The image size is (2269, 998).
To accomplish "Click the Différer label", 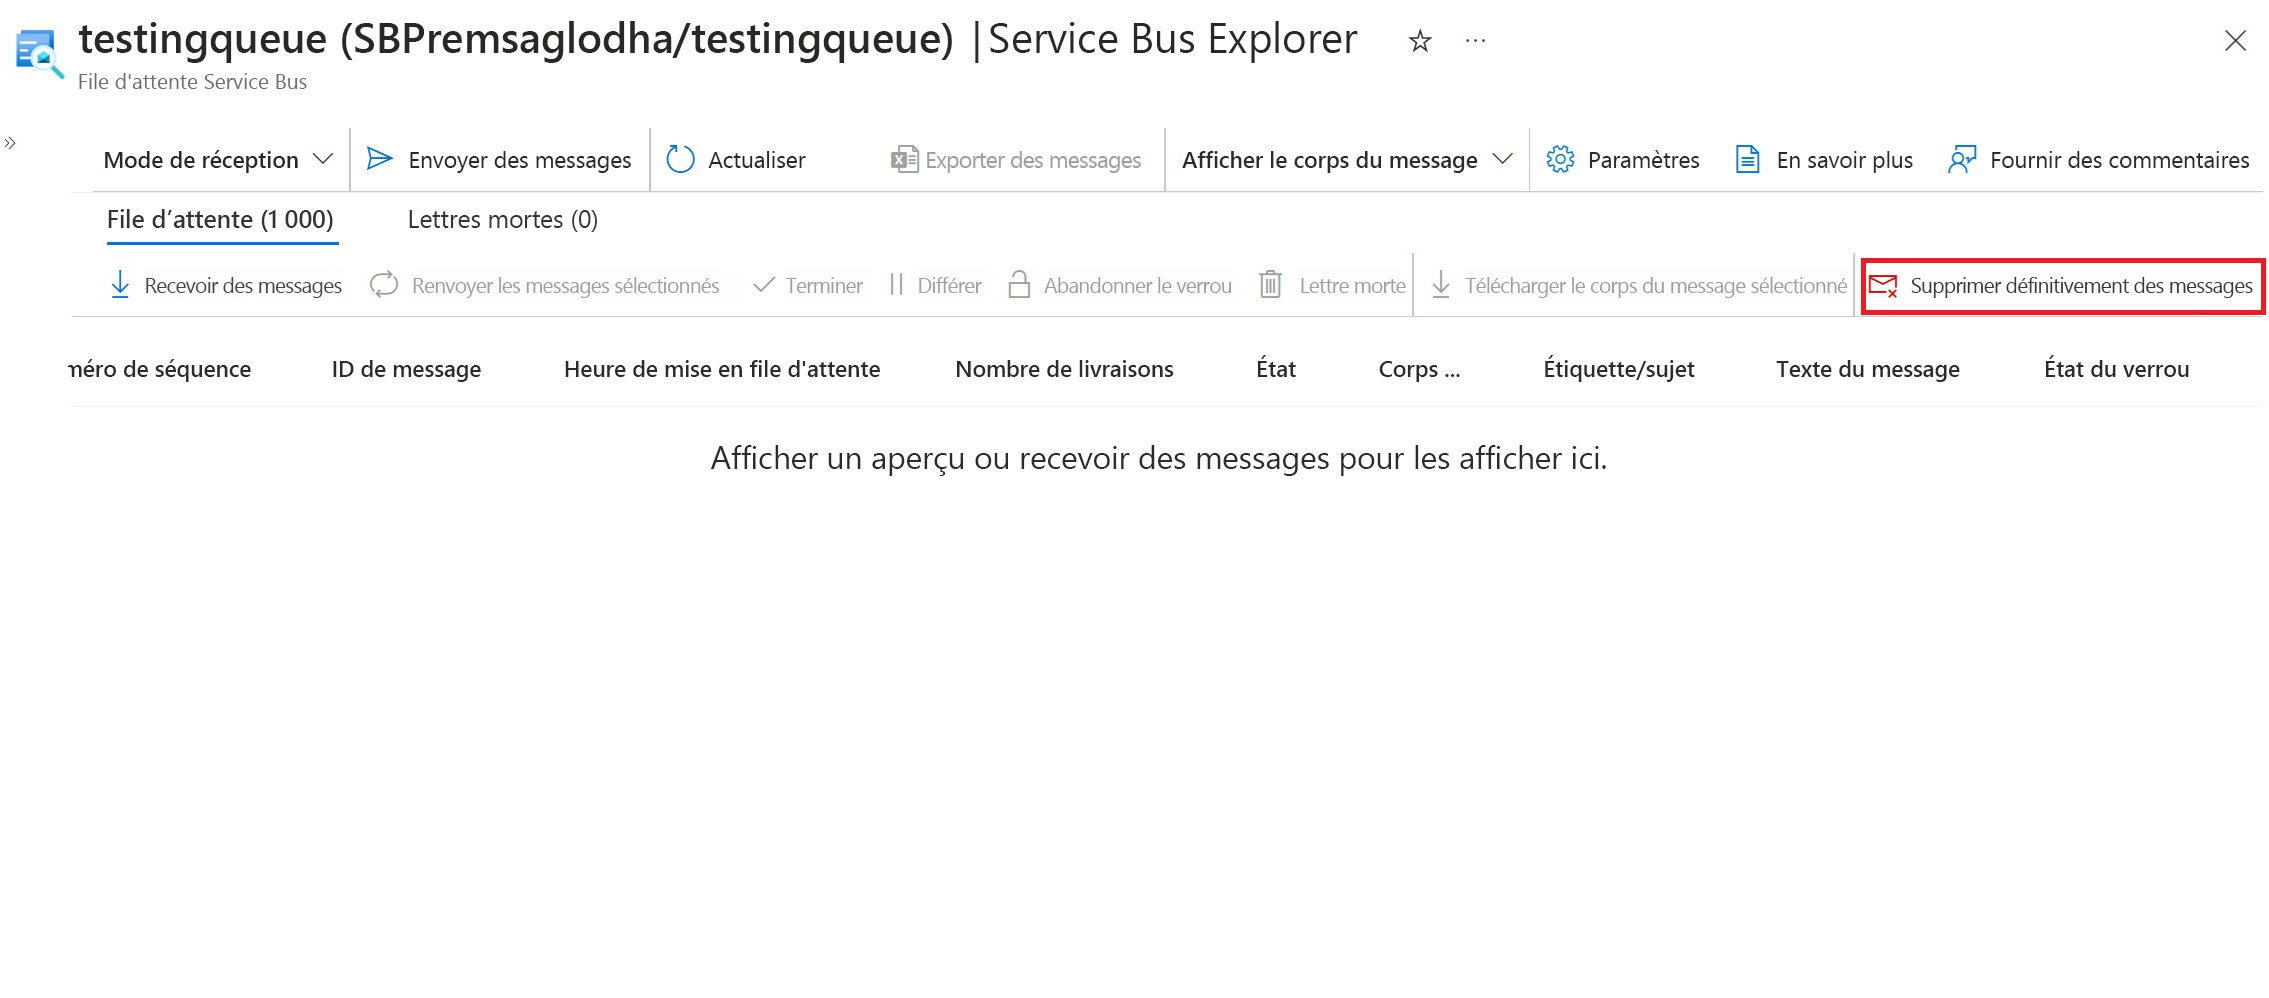I will pos(949,286).
